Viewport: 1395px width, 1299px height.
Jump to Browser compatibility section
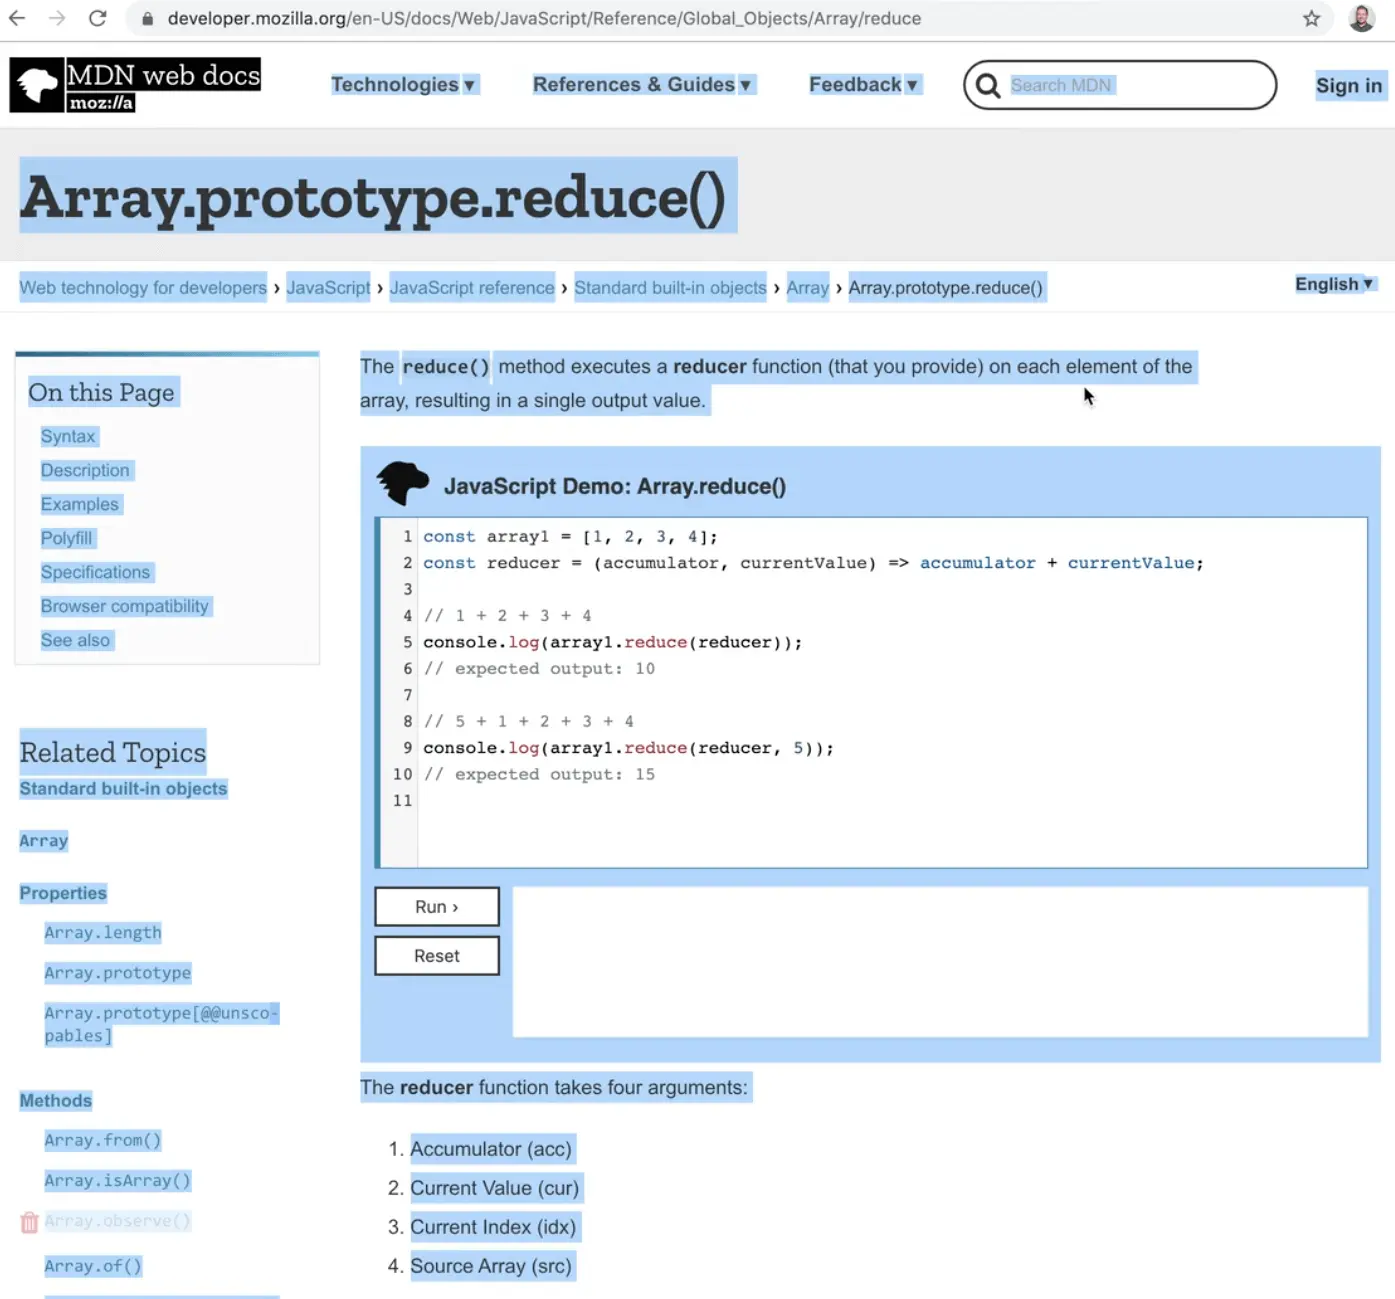[x=125, y=606]
